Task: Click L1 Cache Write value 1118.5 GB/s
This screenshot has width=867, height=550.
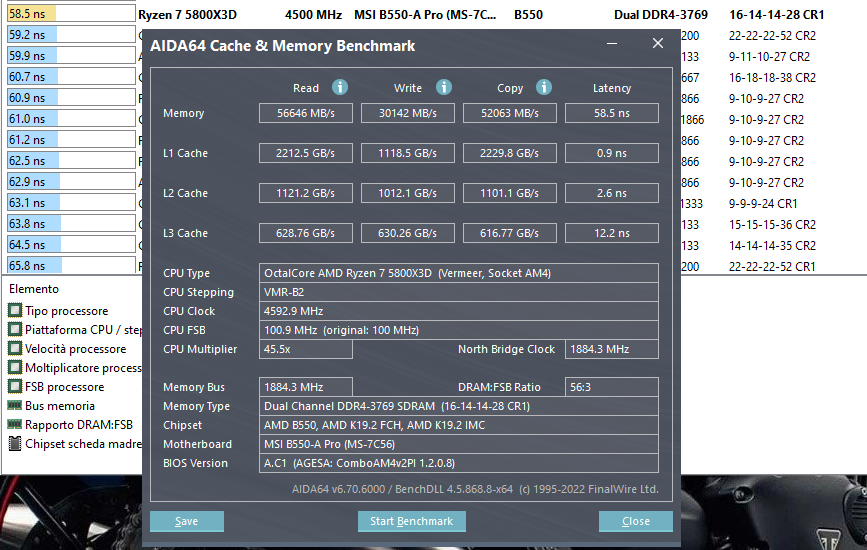Action: [408, 153]
